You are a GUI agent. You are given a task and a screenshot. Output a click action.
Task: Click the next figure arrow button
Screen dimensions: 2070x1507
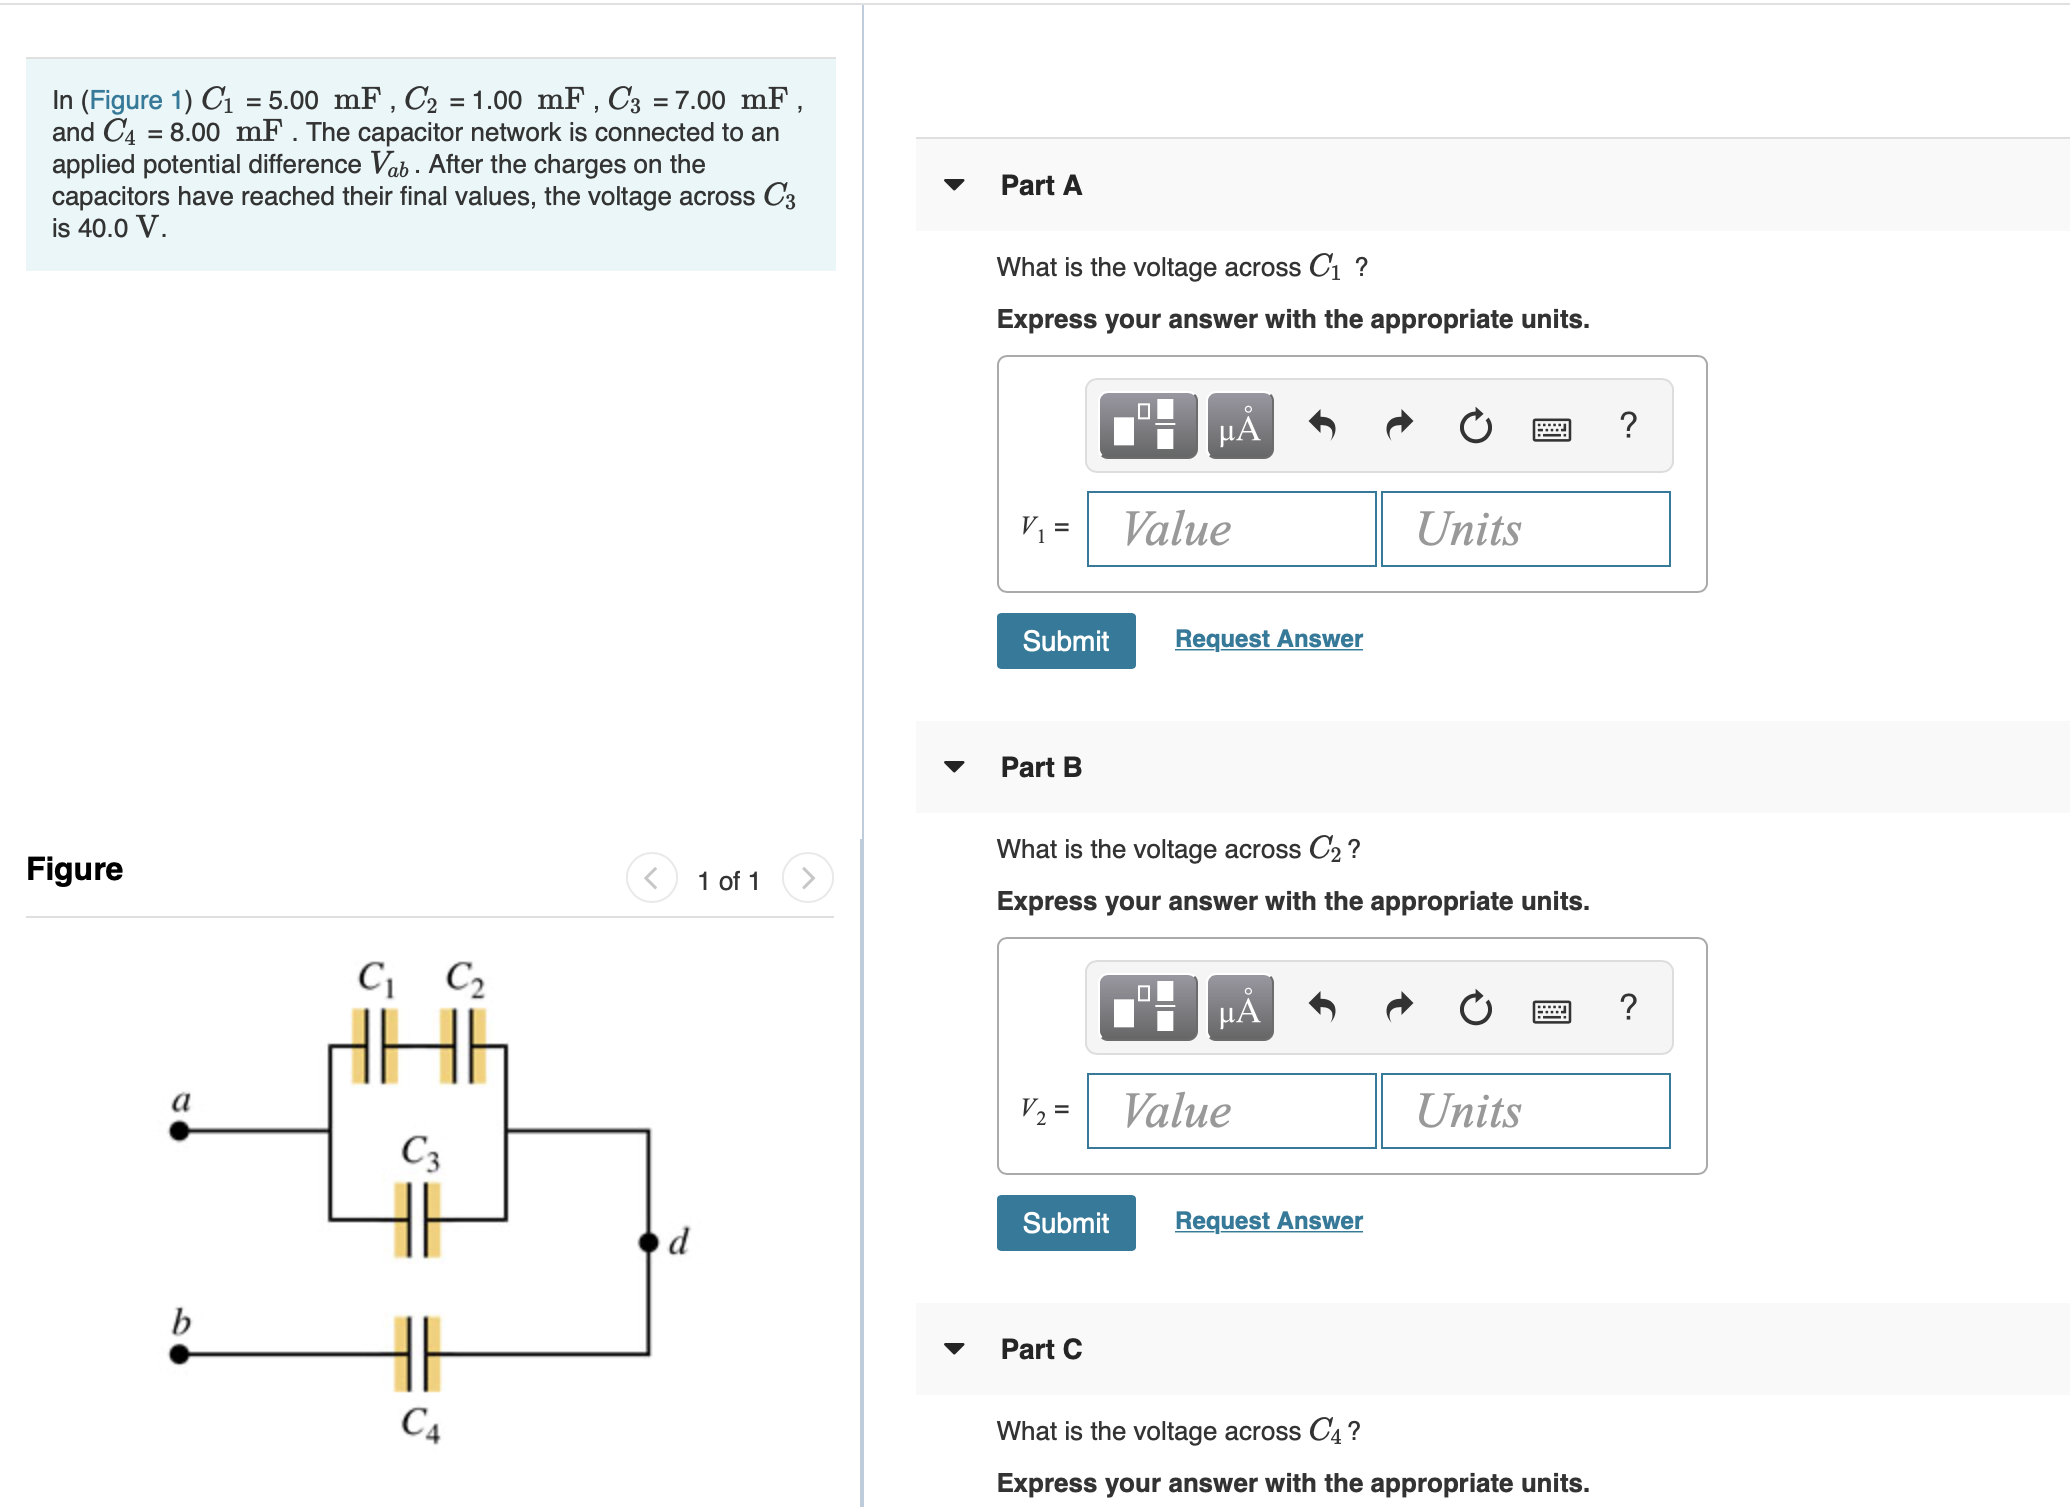click(808, 879)
